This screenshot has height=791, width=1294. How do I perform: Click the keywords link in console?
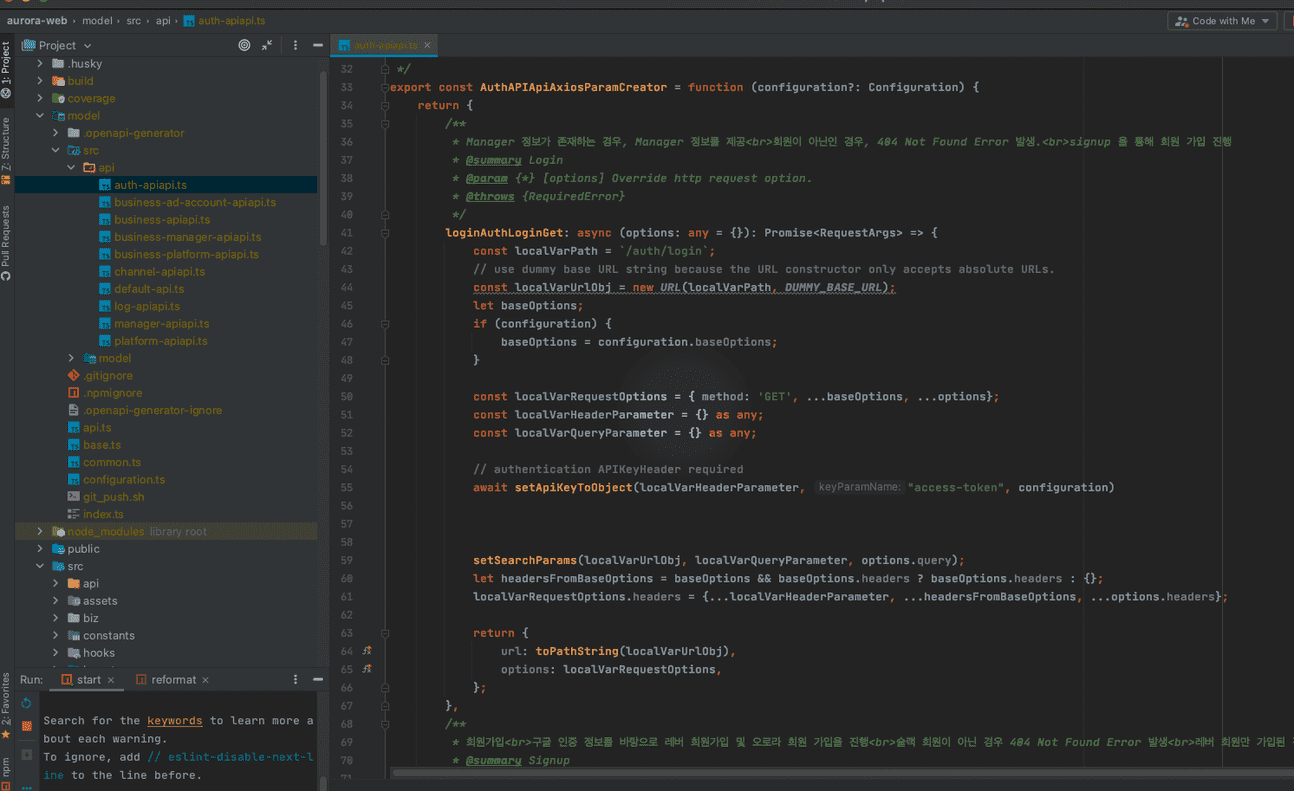click(x=174, y=721)
